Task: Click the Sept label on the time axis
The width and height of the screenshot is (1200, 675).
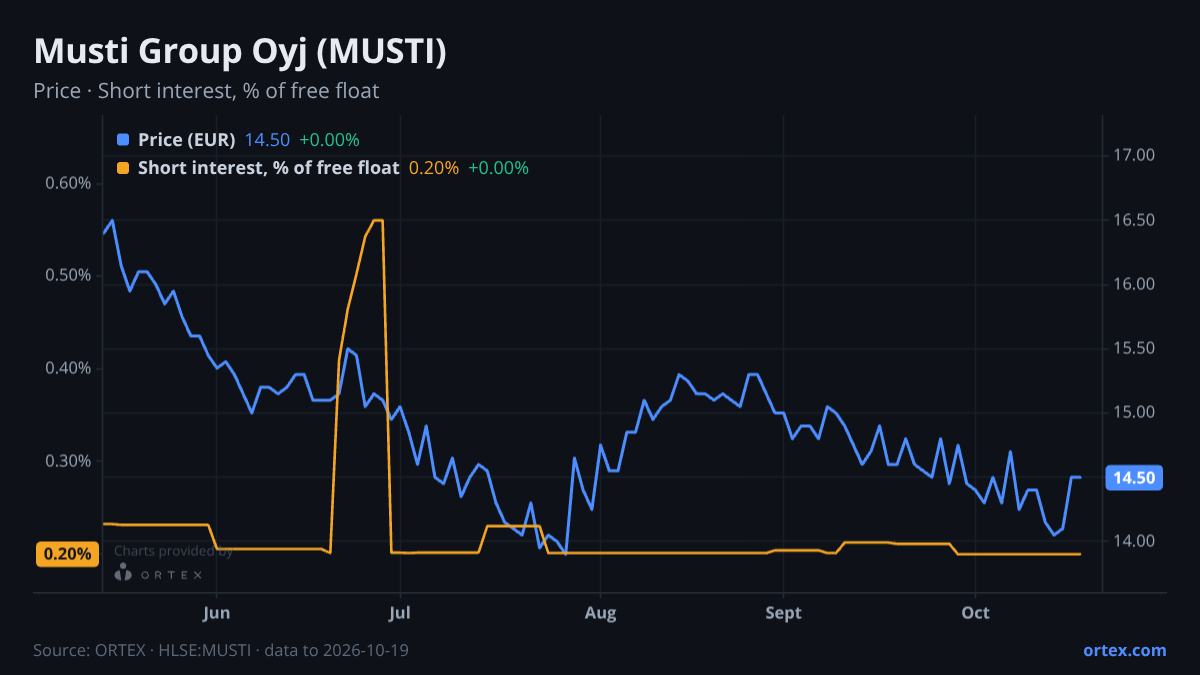Action: (783, 613)
